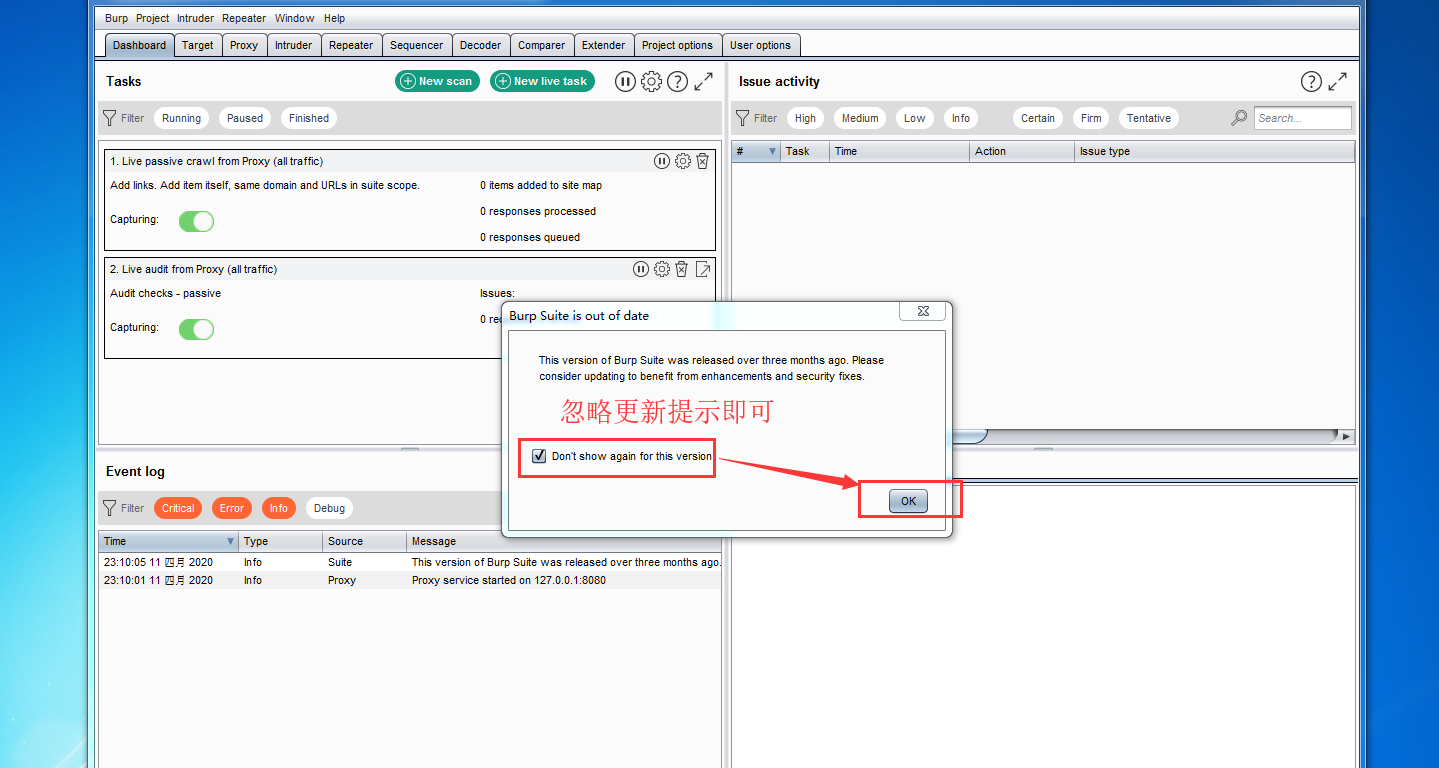Toggle Paused filter in Tasks
Viewport: 1439px width, 768px height.
pos(245,118)
